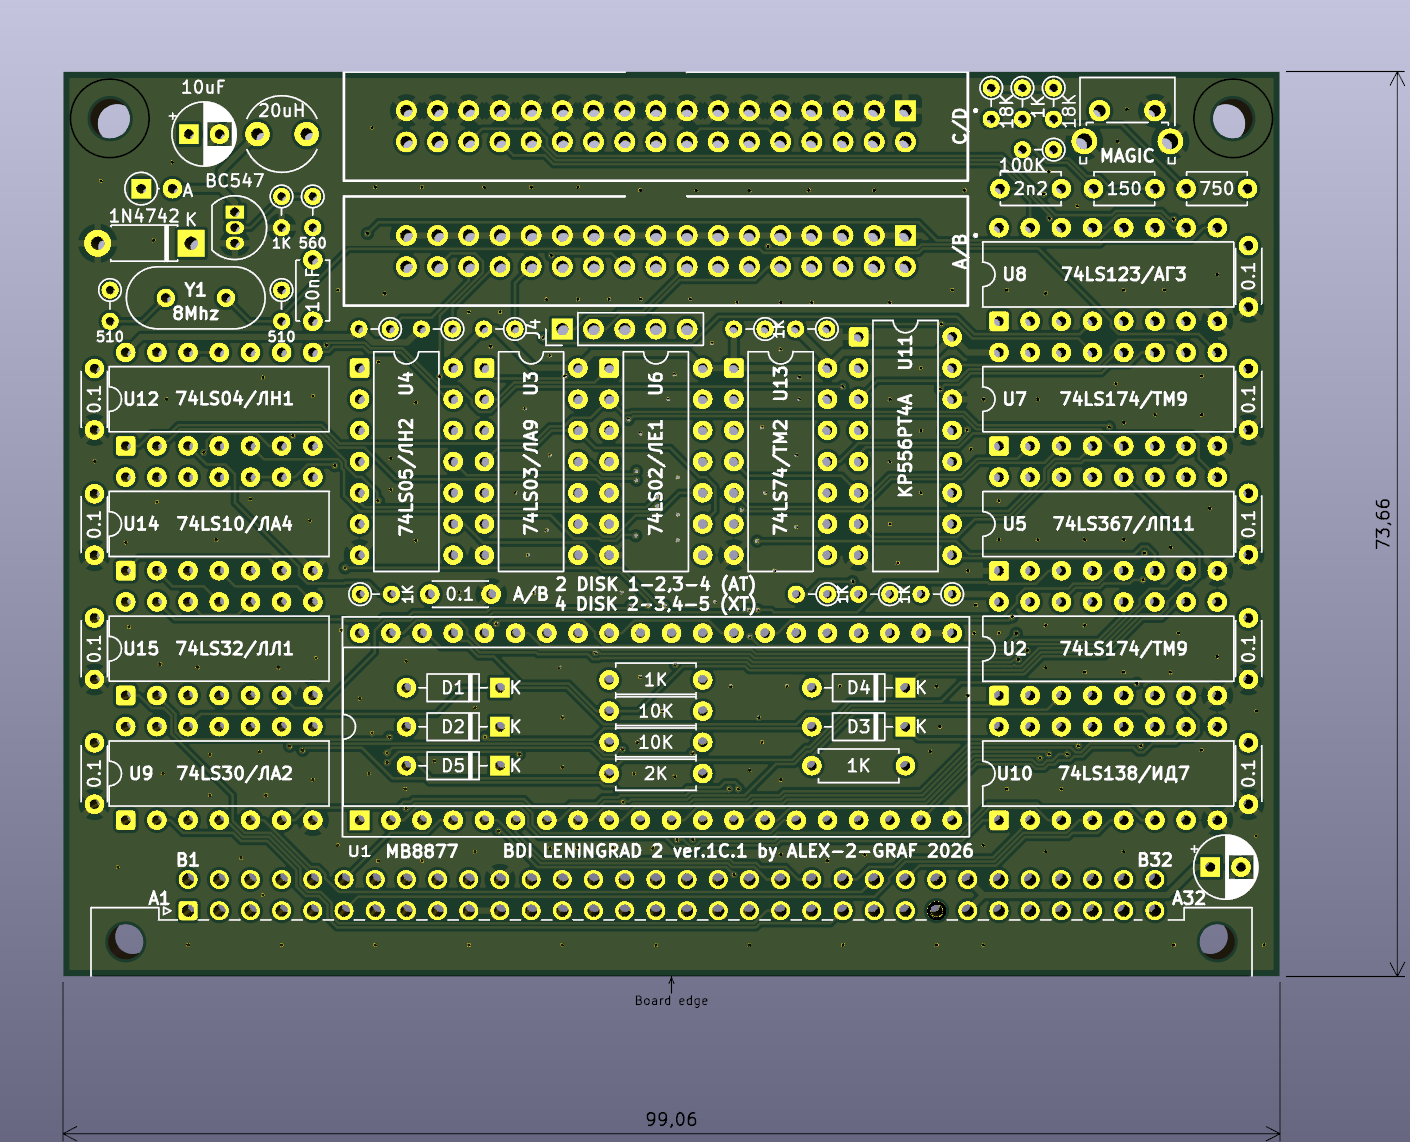Select the Y1 8Mhz crystal footprint
This screenshot has width=1410, height=1142.
195,299
